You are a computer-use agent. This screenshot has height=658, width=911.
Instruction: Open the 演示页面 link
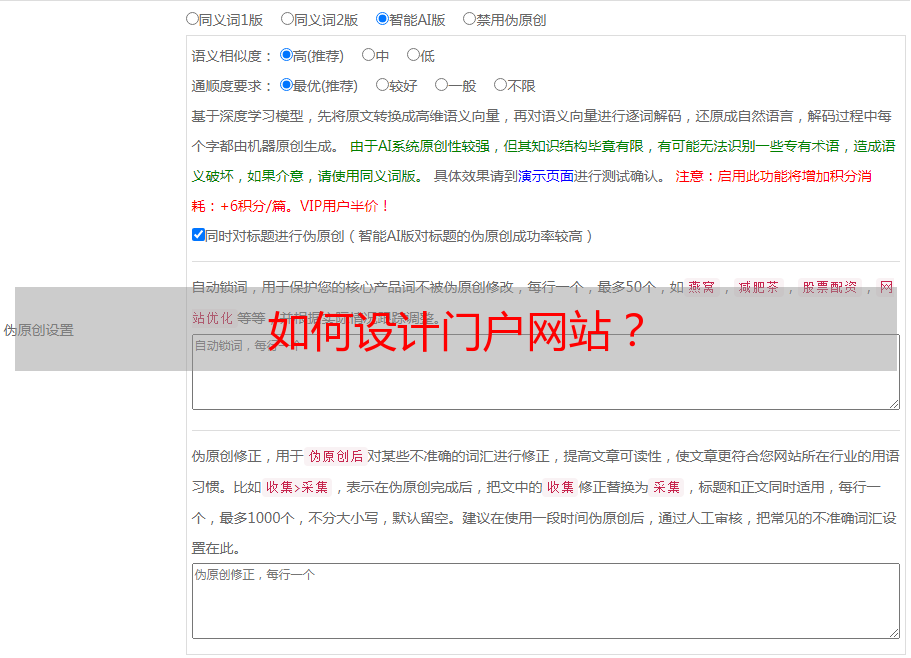(546, 176)
